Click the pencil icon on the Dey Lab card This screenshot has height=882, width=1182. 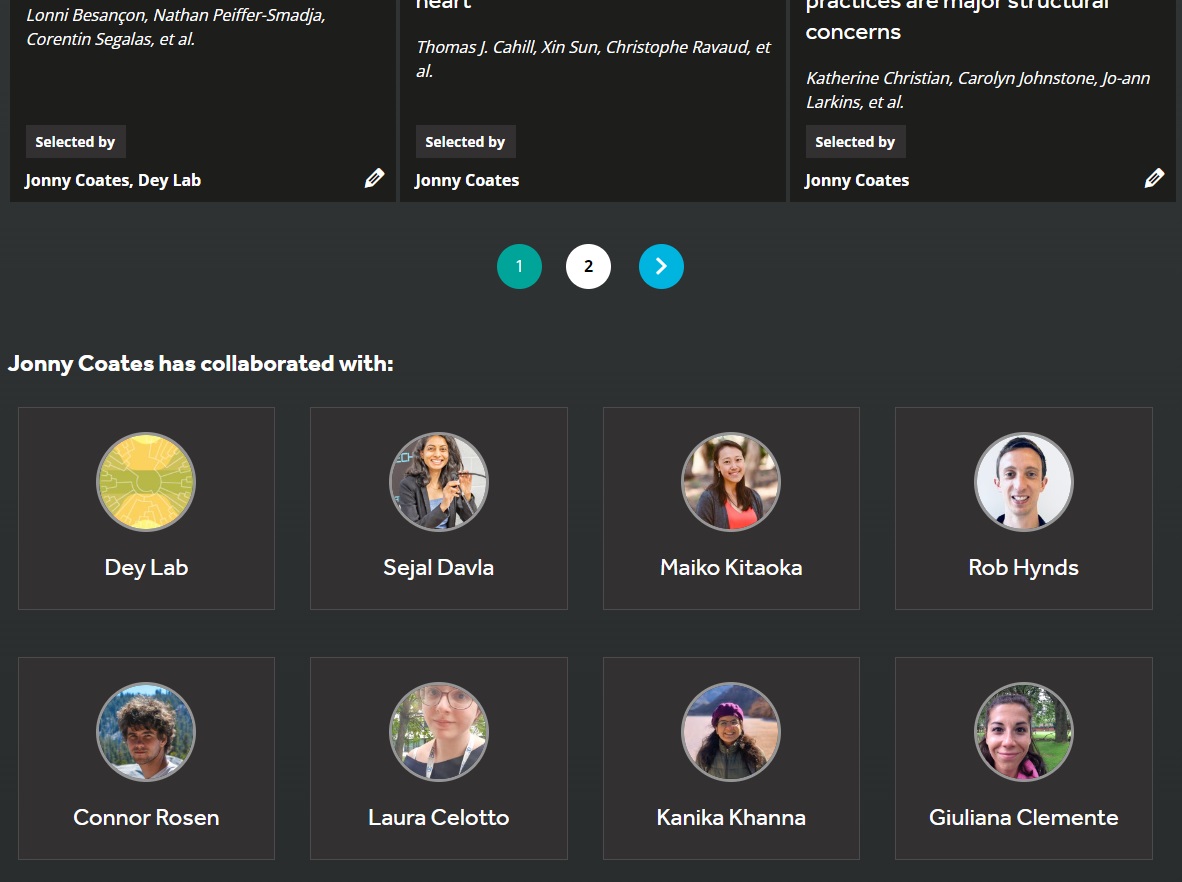(374, 179)
